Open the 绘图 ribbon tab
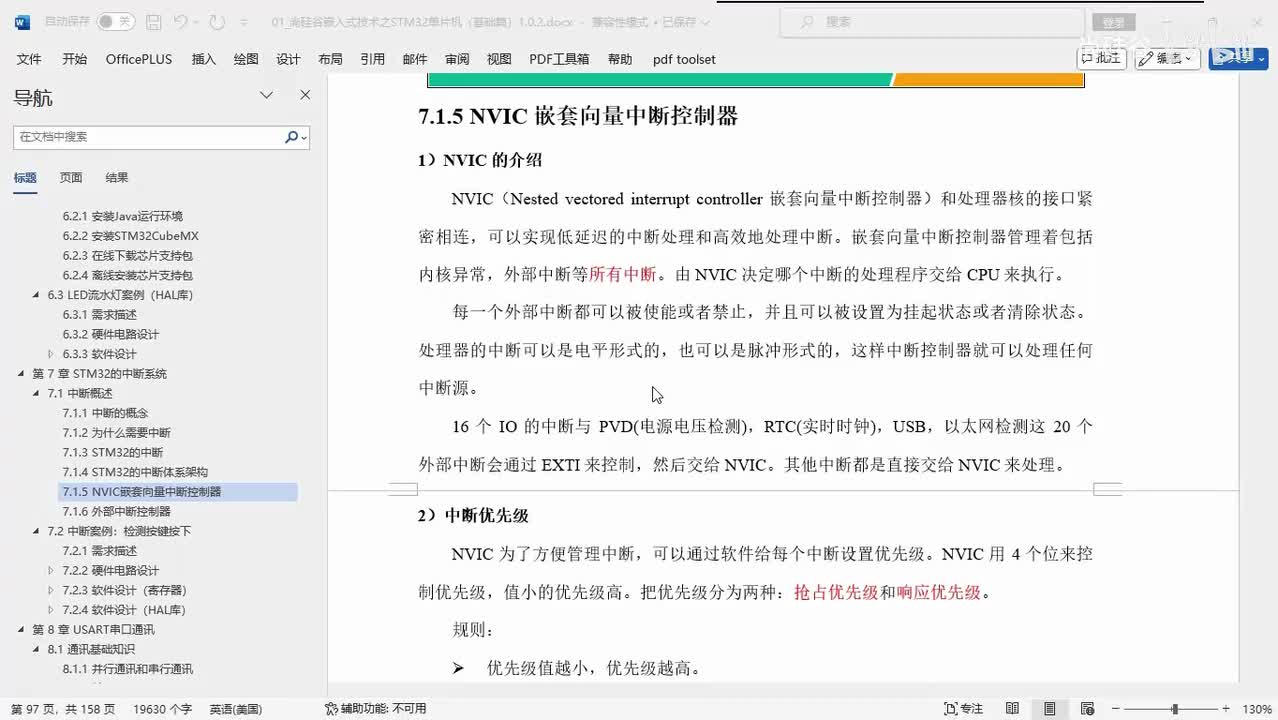Screen dimensions: 1278x720 246,59
